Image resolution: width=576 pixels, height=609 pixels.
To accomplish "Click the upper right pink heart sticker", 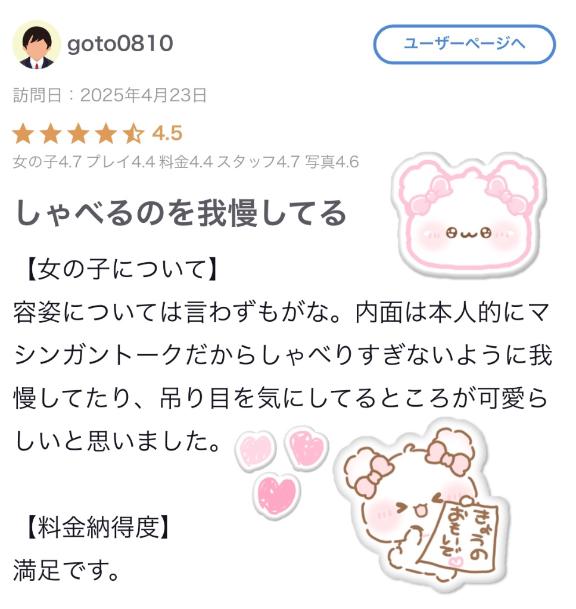I will pos(306,447).
